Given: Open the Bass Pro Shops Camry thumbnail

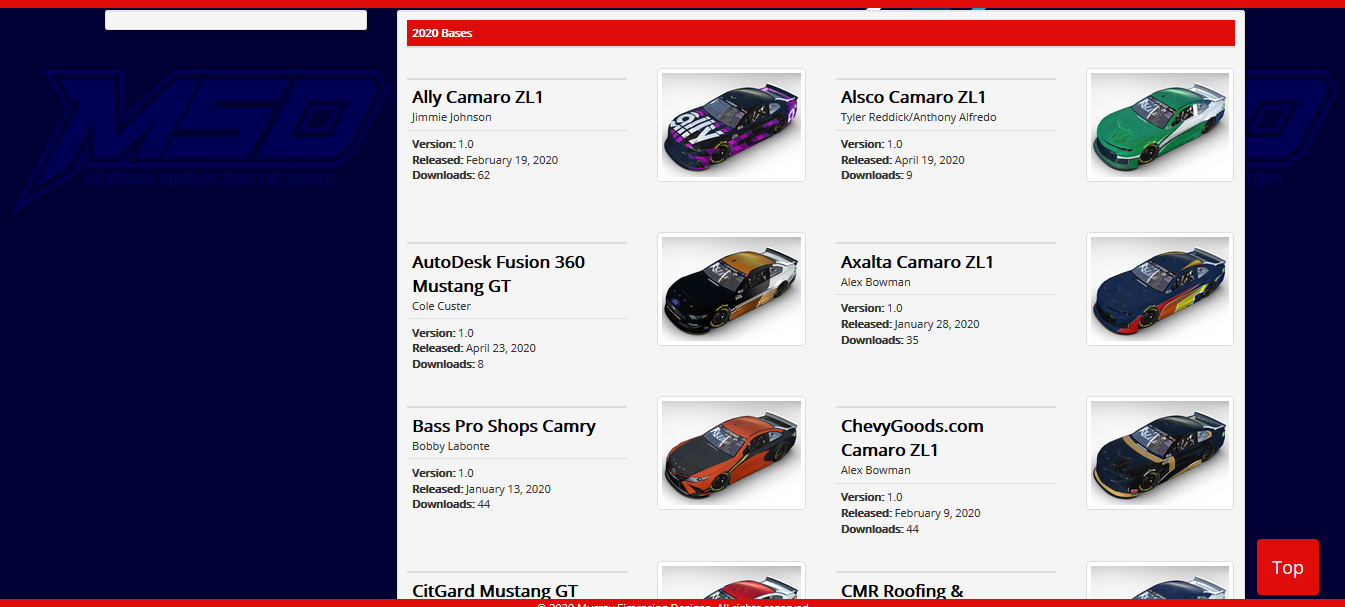Looking at the screenshot, I should 731,453.
